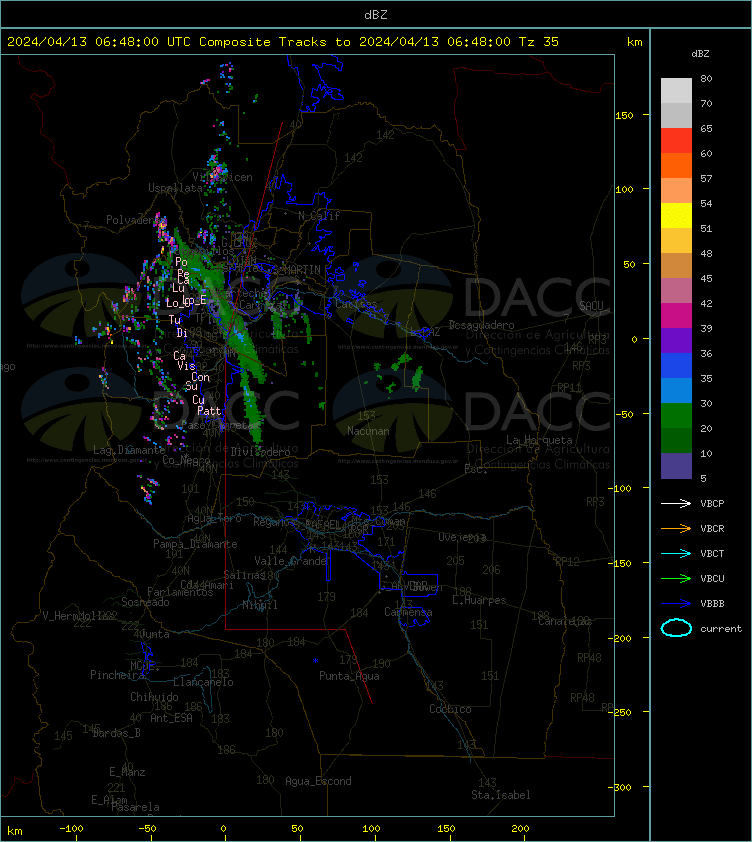Click the Pampa_Diamante map label
This screenshot has width=752, height=842.
[x=195, y=544]
